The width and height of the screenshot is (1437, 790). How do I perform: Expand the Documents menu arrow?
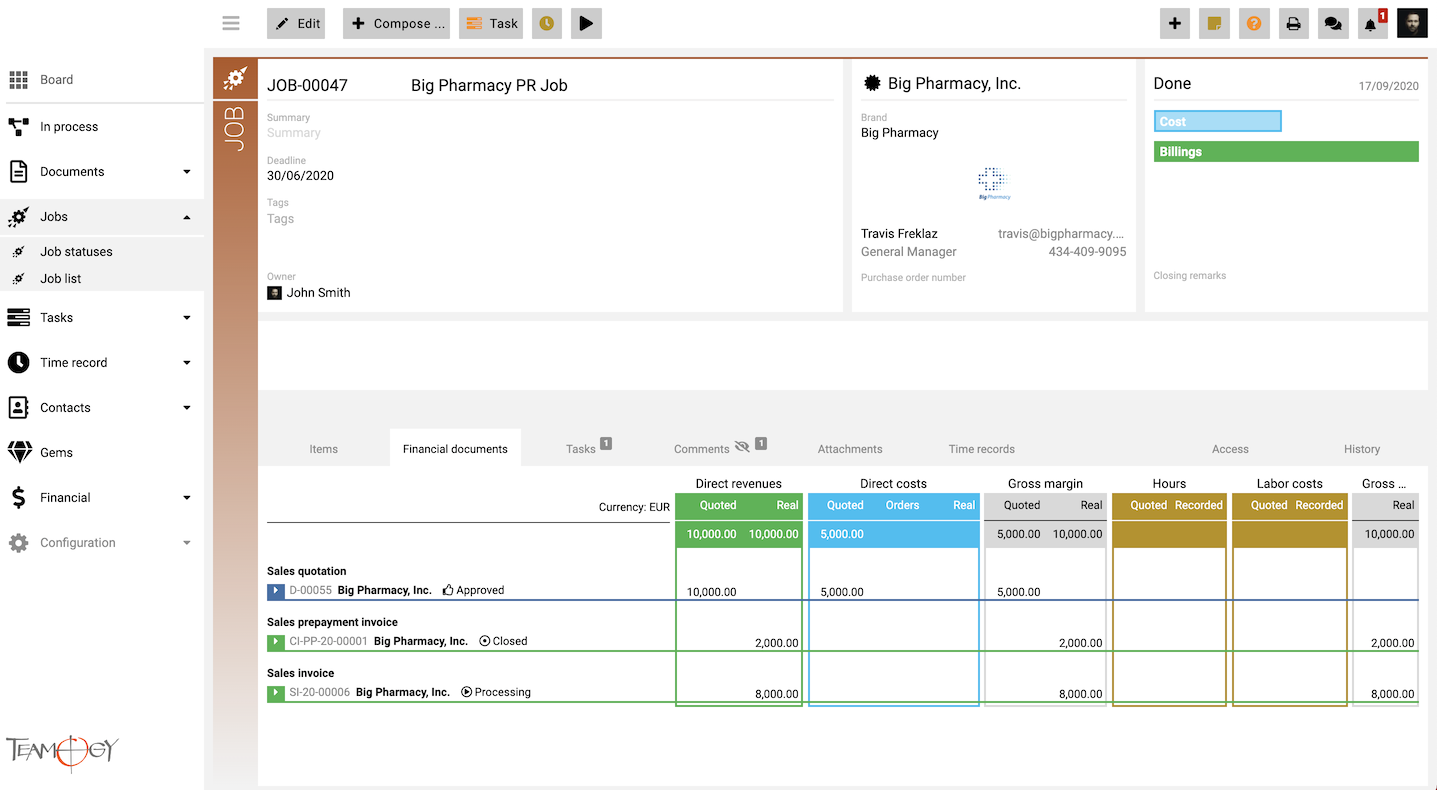point(187,172)
